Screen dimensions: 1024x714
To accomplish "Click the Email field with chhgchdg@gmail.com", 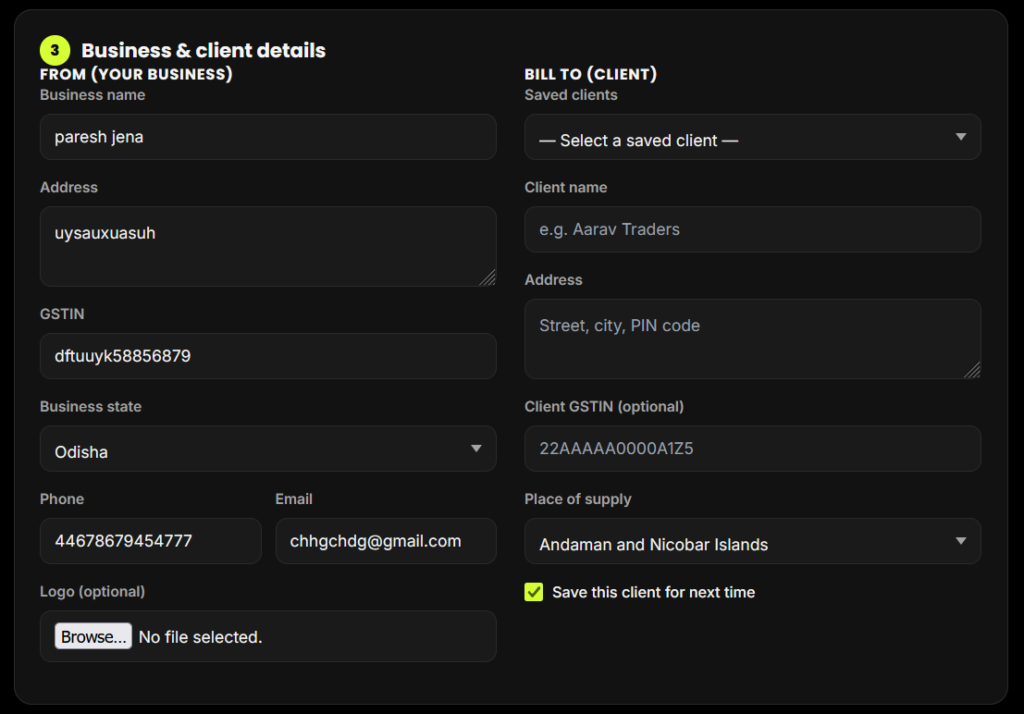I will [x=386, y=541].
